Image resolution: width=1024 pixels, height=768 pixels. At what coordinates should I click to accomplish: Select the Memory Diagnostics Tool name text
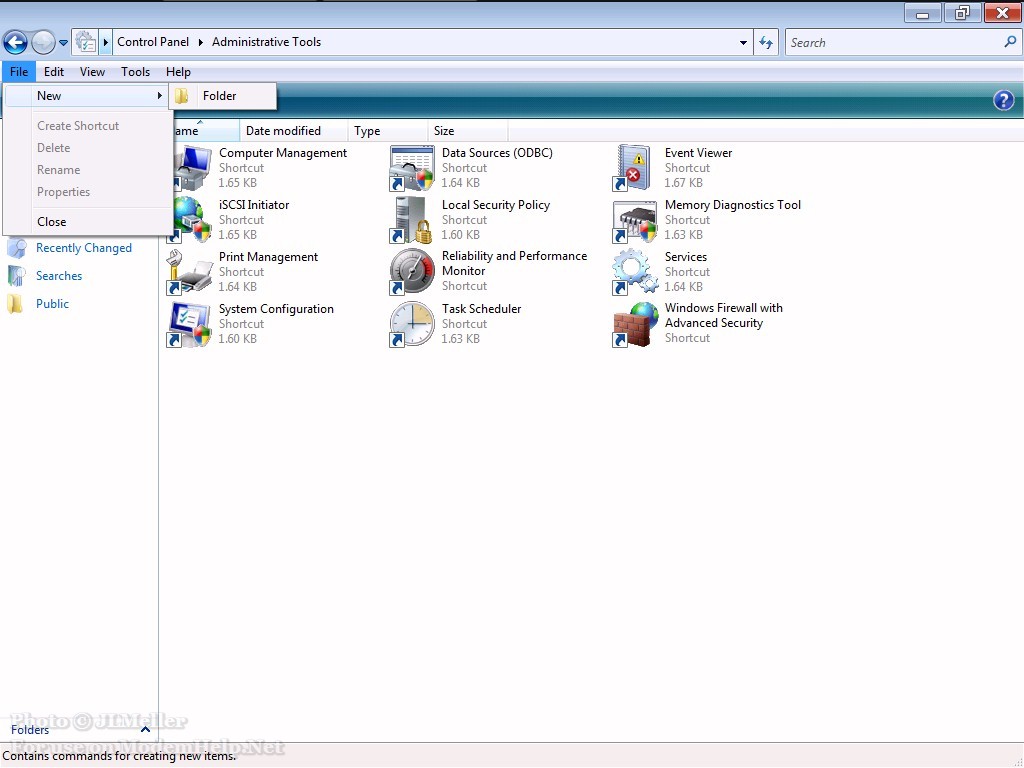point(733,205)
